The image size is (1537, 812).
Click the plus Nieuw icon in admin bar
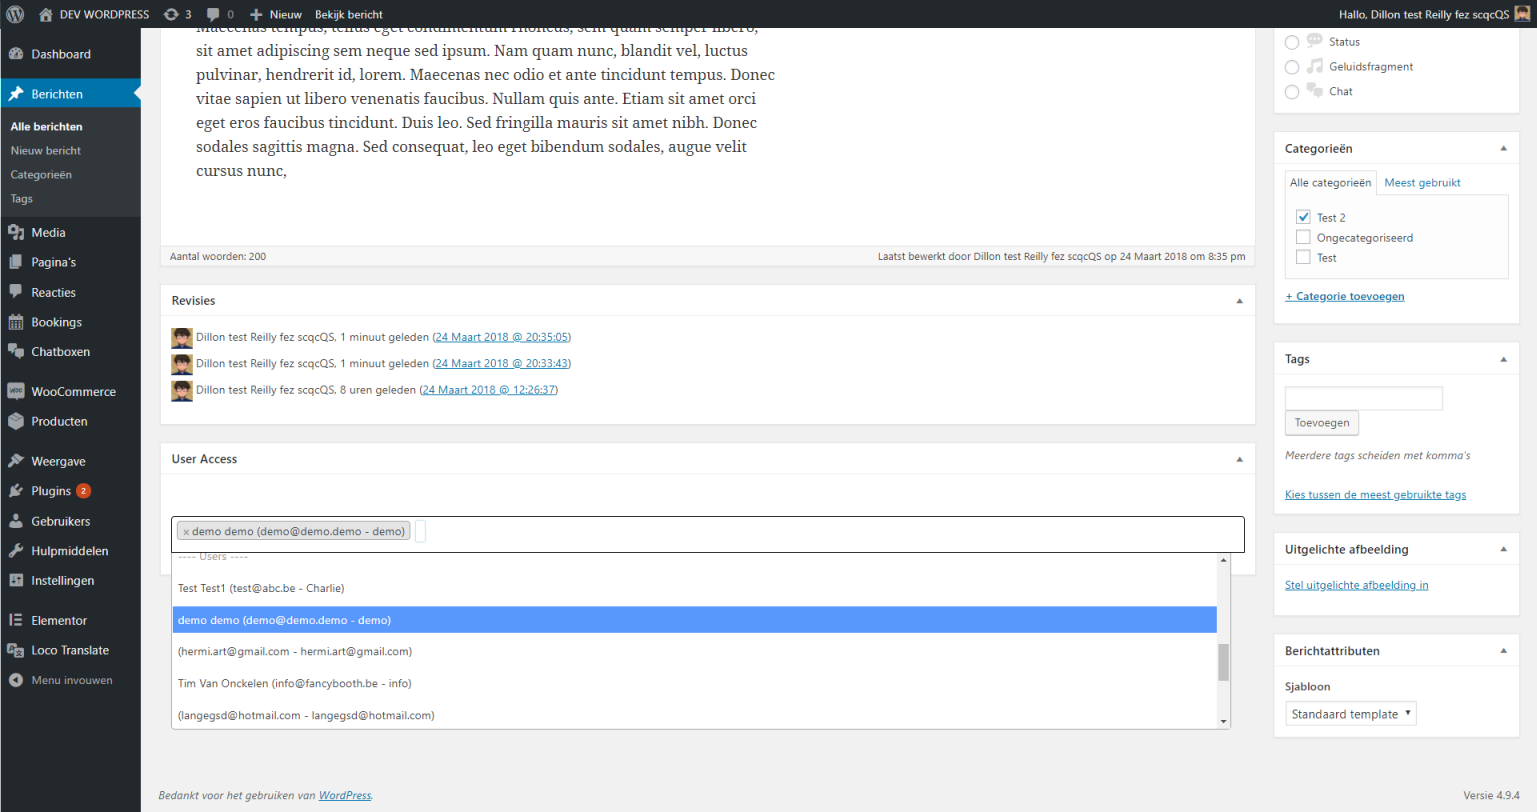coord(256,14)
